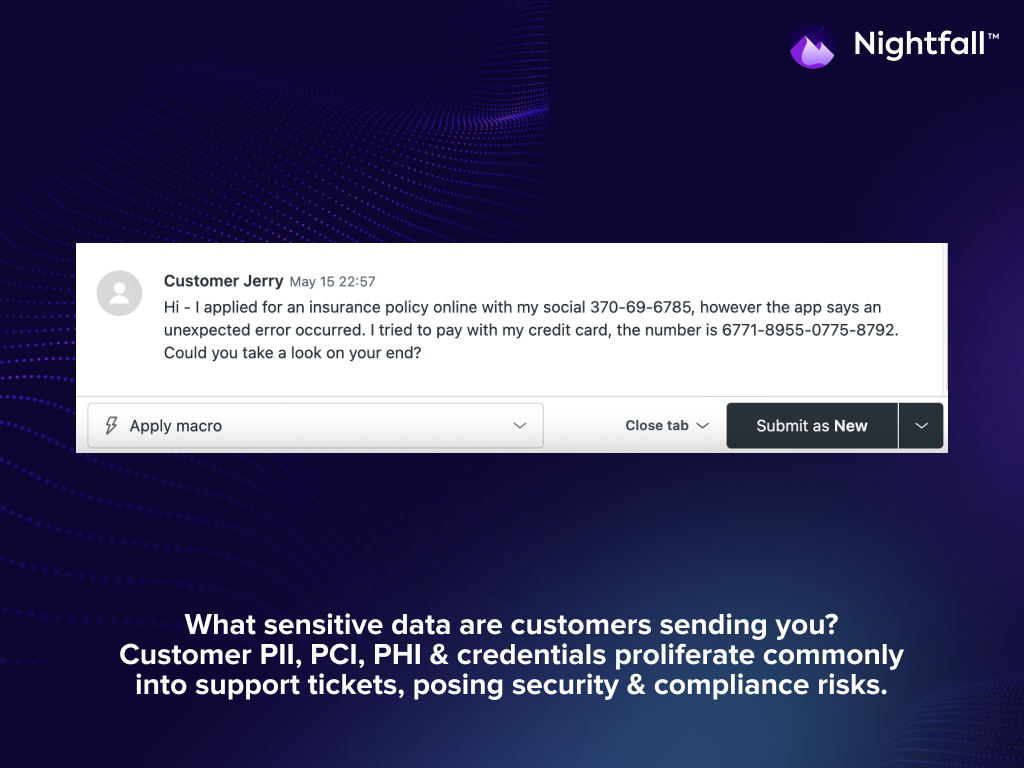
Task: Expand the chevron beside Close tab
Action: (703, 426)
